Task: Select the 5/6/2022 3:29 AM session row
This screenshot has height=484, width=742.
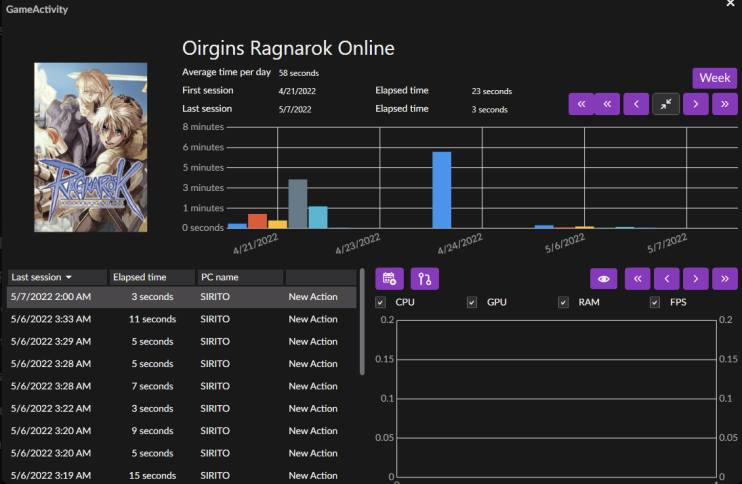Action: (181, 341)
